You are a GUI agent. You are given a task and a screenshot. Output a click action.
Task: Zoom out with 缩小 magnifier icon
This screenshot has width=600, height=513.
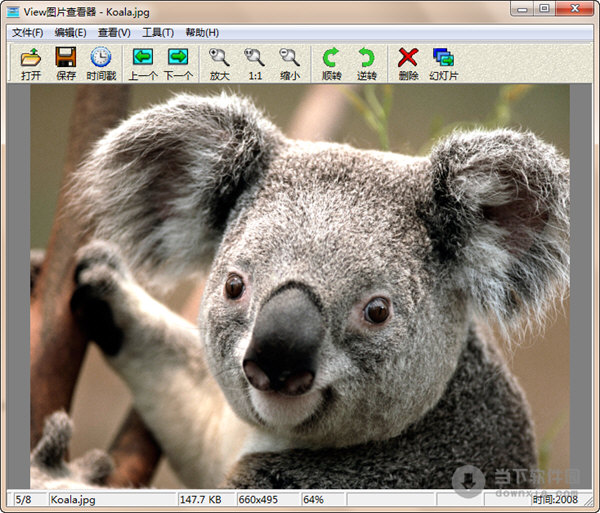(290, 57)
